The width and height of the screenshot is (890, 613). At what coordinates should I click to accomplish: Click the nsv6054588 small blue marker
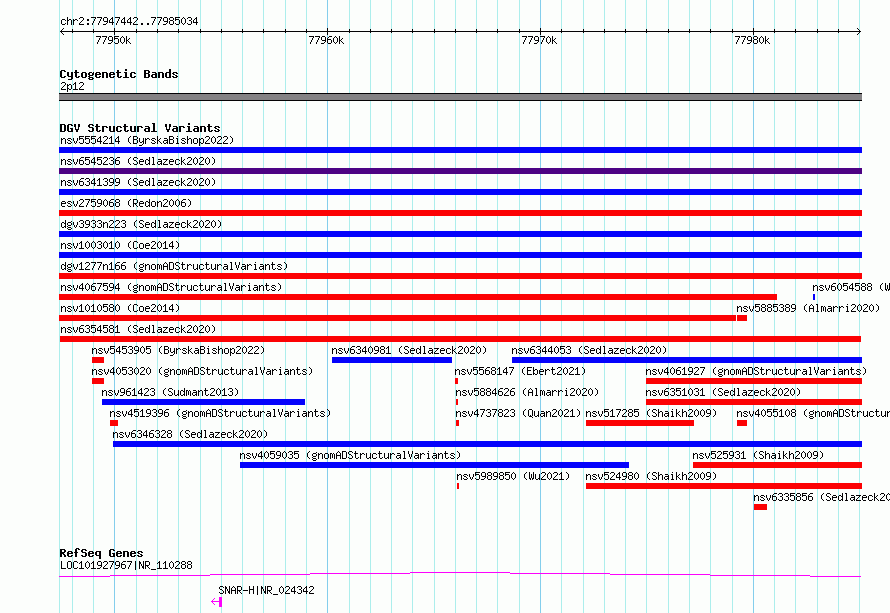814,297
